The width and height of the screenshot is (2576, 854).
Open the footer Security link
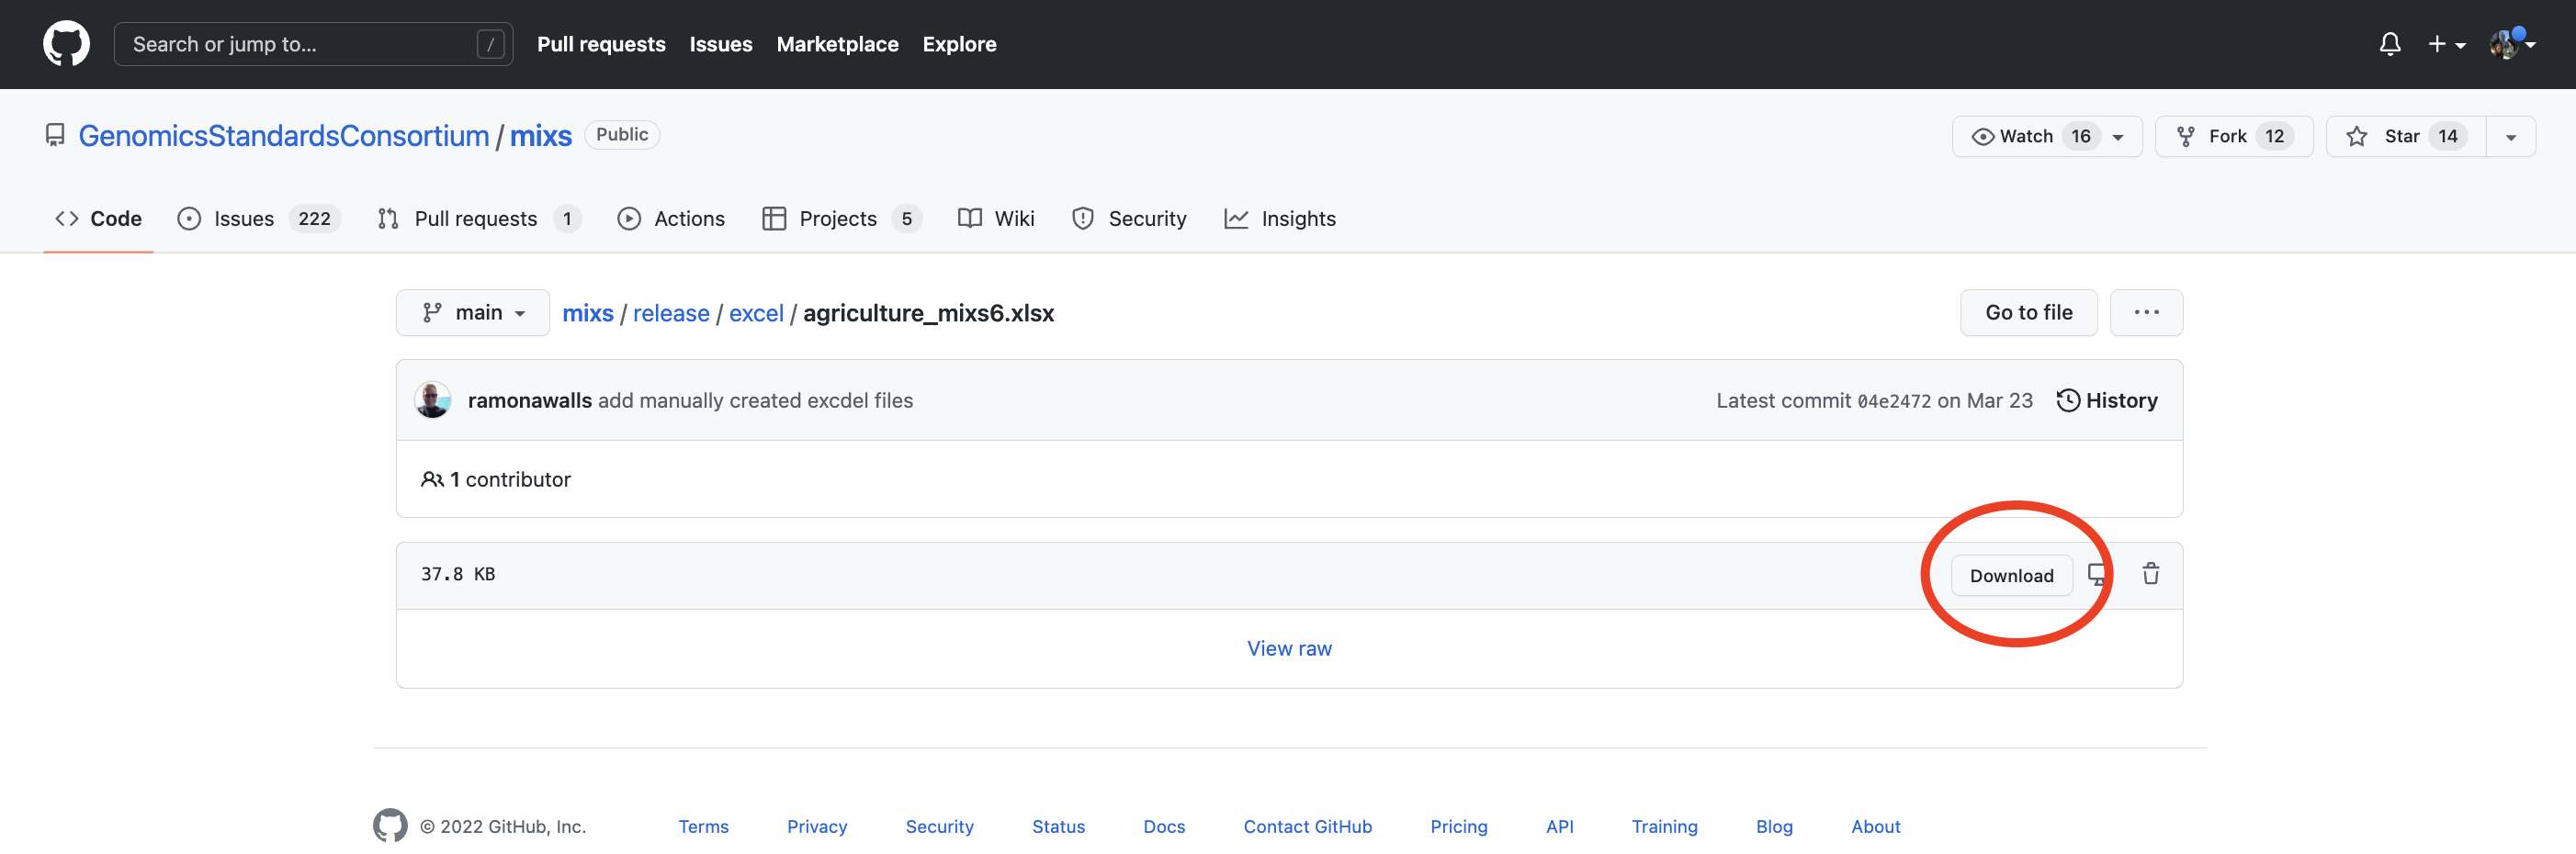tap(939, 827)
